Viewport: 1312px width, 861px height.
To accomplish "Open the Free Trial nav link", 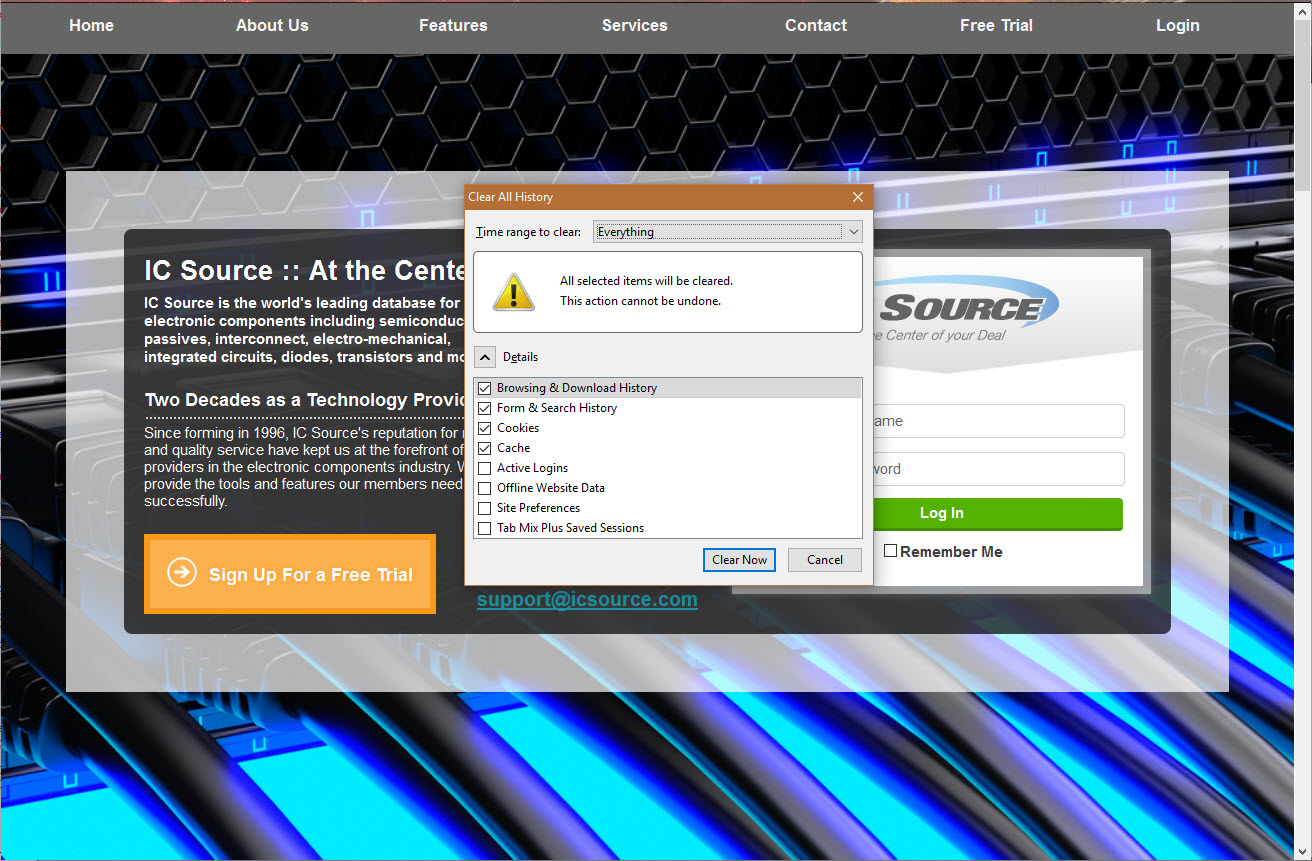I will click(x=996, y=26).
